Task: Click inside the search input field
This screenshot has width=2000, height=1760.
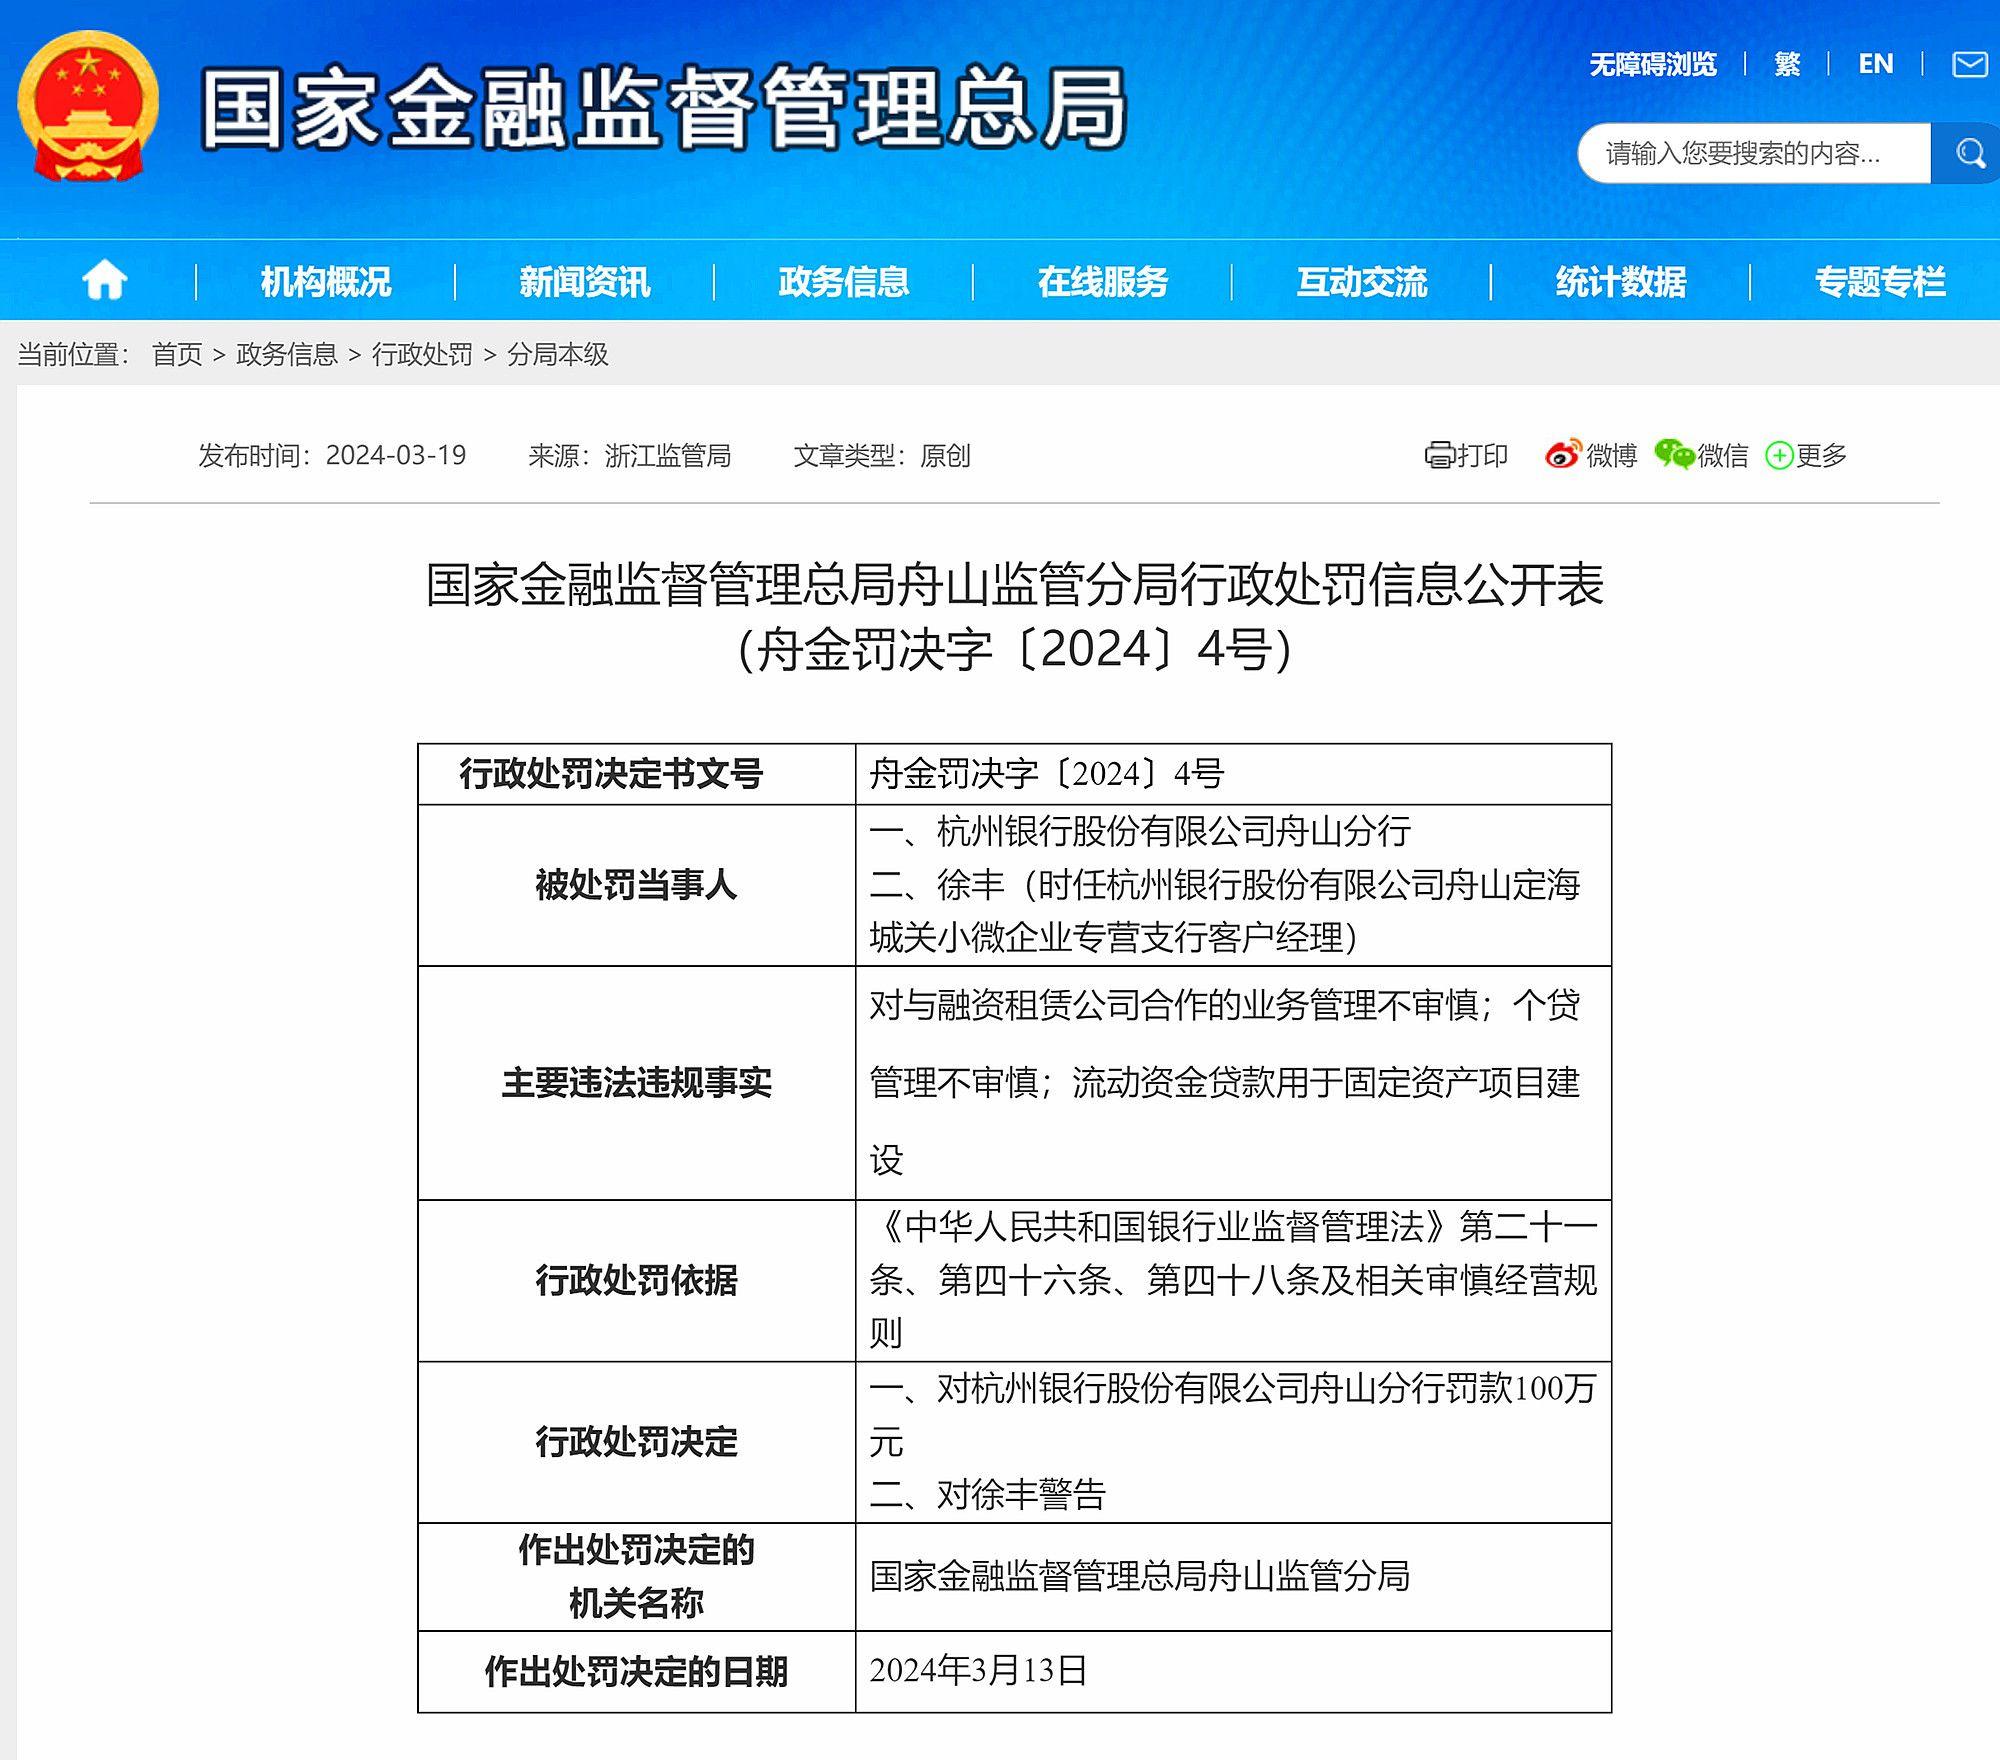Action: coord(1760,152)
